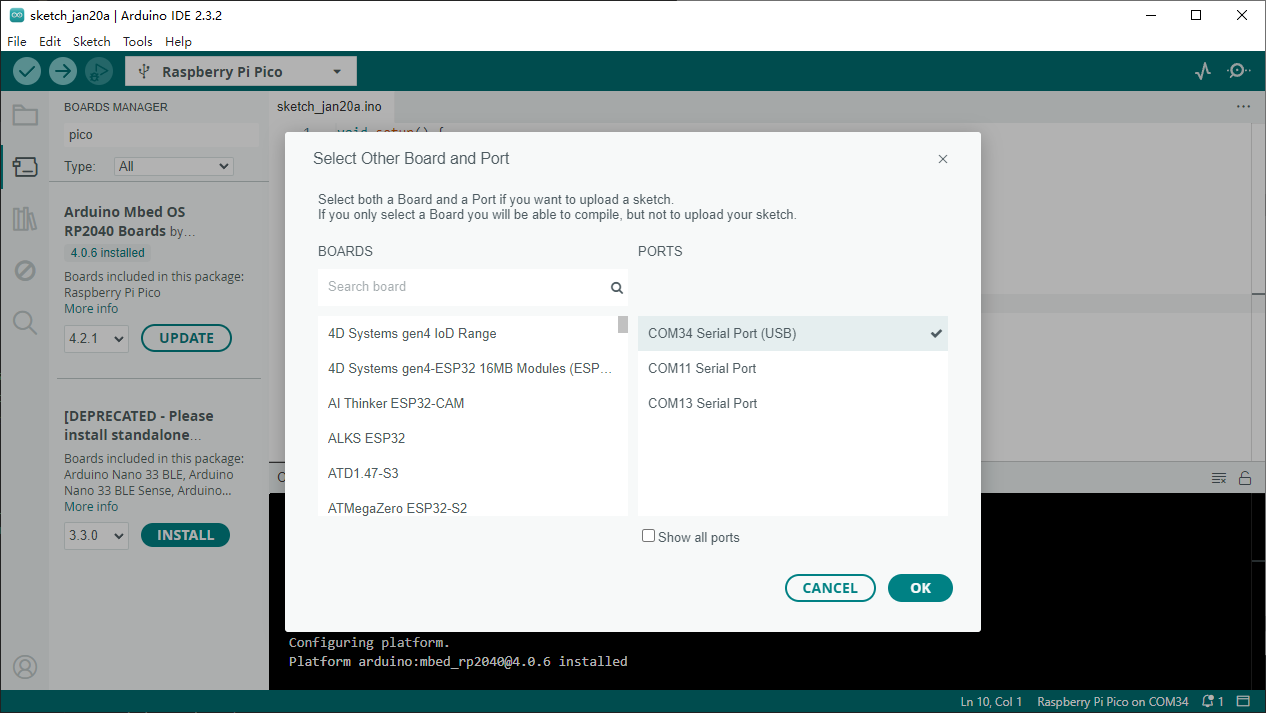Click the 4.0.6 installed badge
The image size is (1266, 713).
(x=107, y=253)
